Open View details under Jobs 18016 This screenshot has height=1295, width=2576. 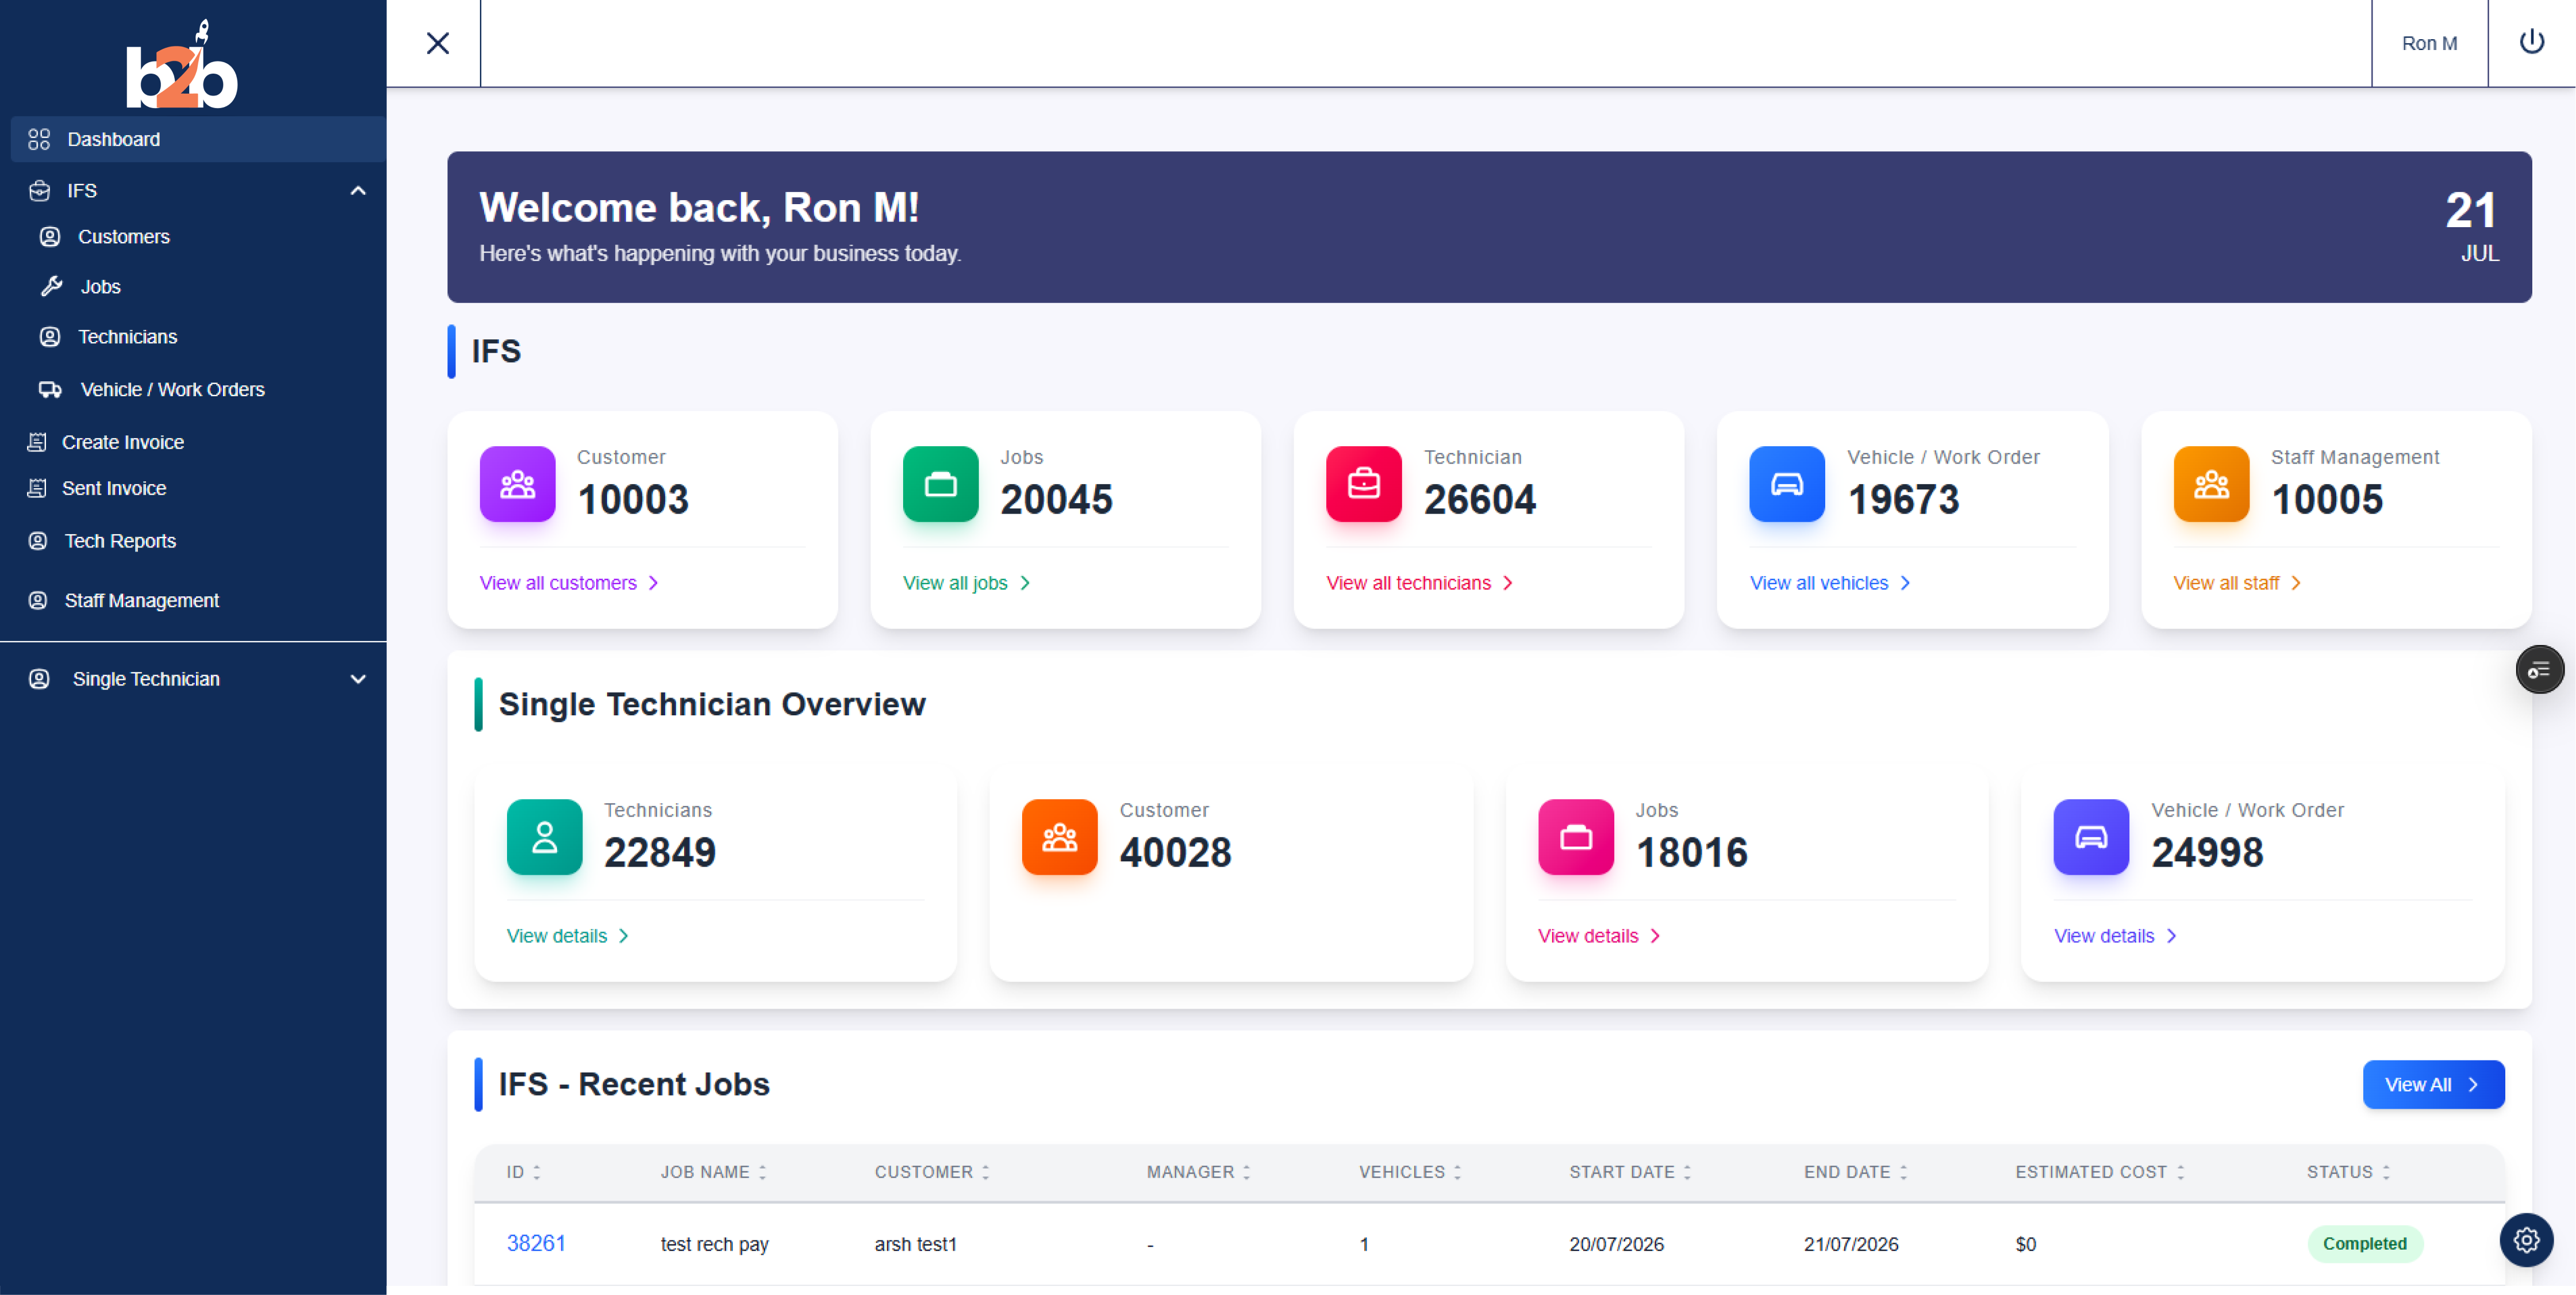coord(1599,935)
